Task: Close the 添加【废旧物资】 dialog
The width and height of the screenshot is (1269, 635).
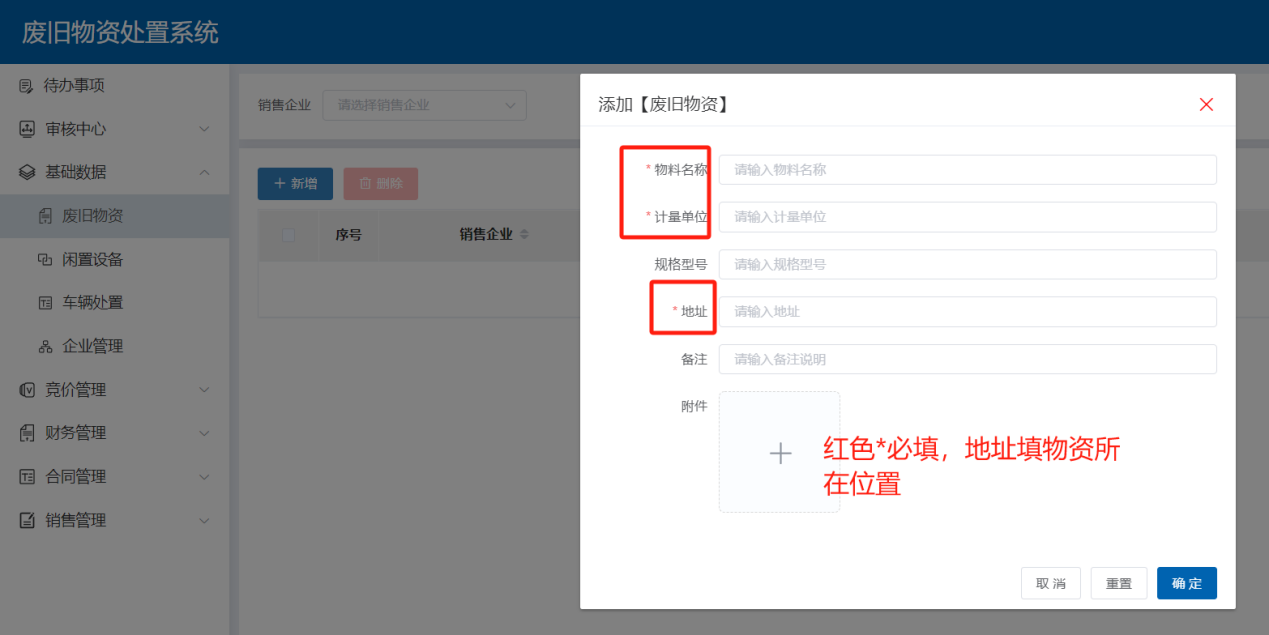Action: (1206, 105)
